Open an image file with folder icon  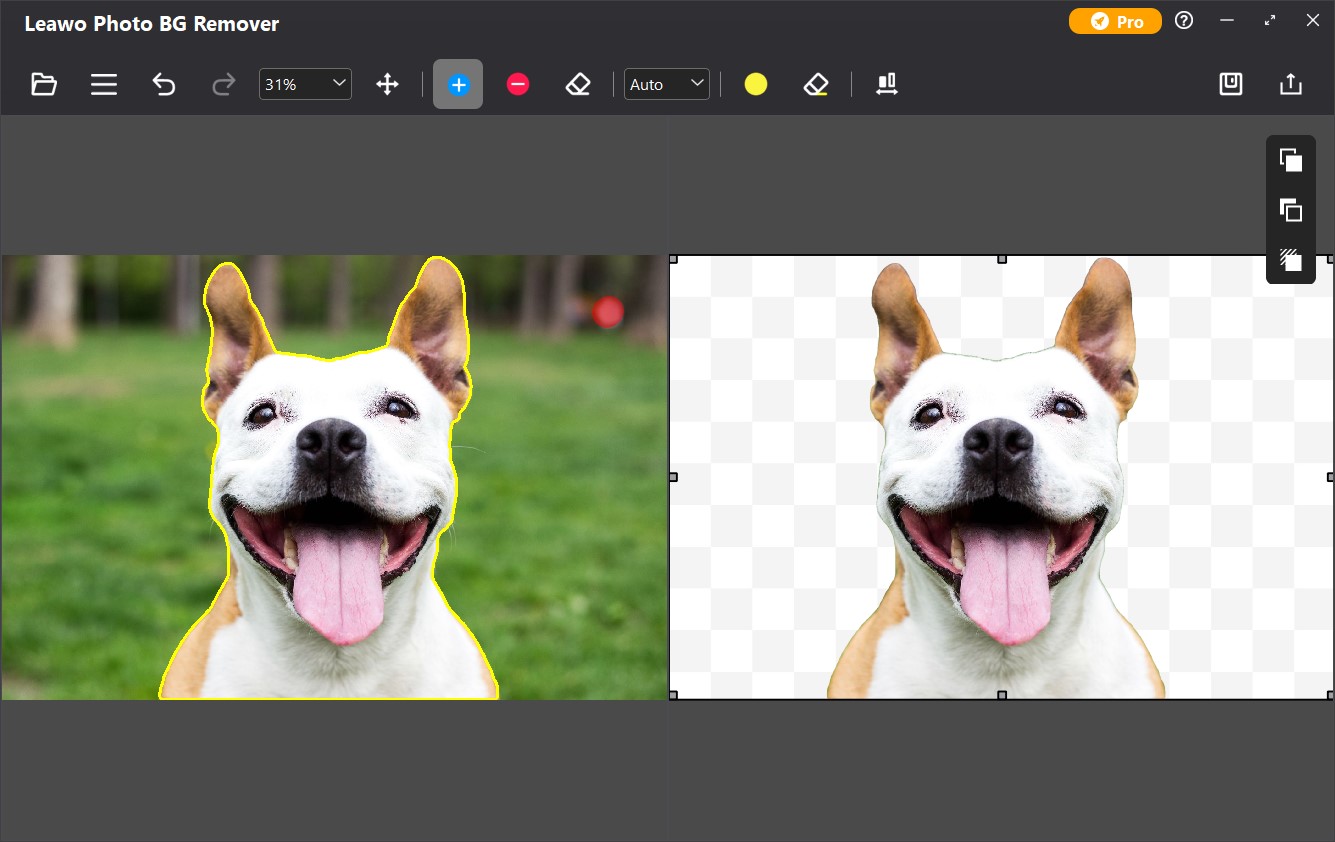(x=43, y=85)
